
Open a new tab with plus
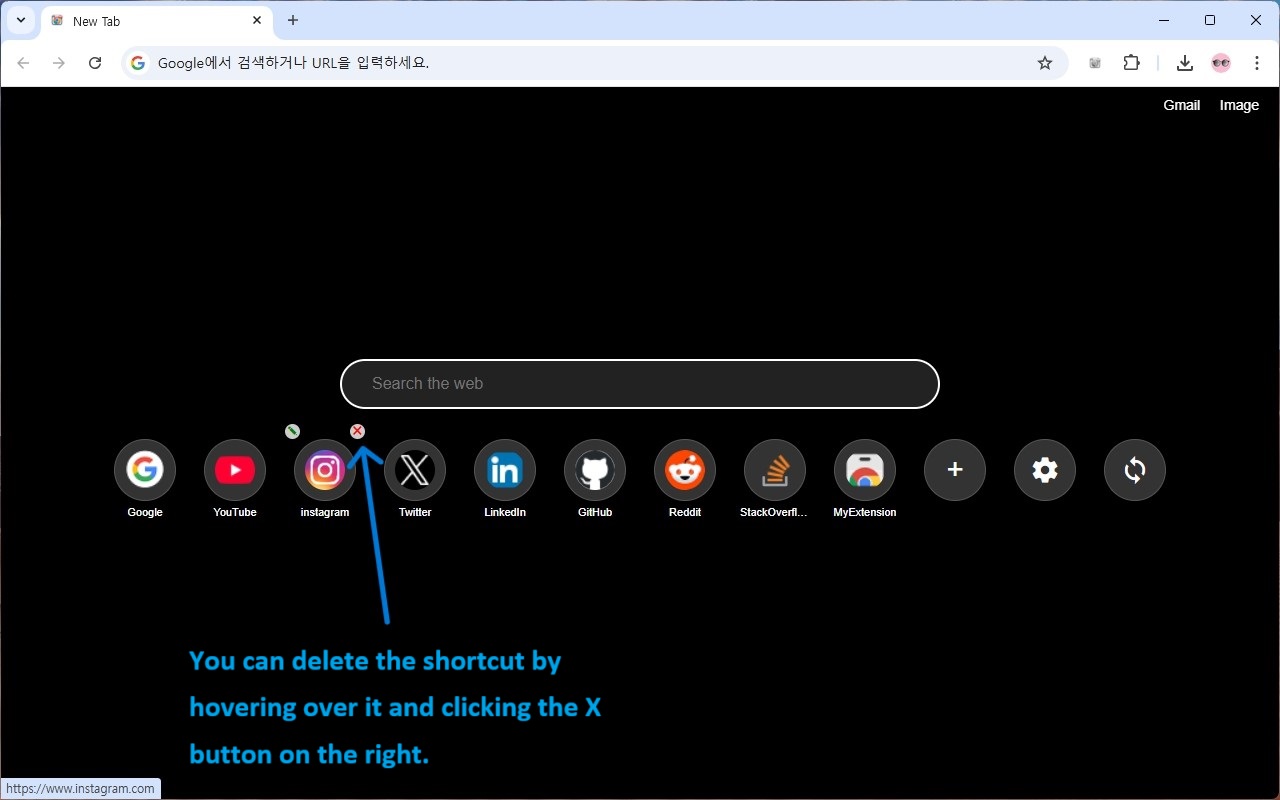(293, 20)
